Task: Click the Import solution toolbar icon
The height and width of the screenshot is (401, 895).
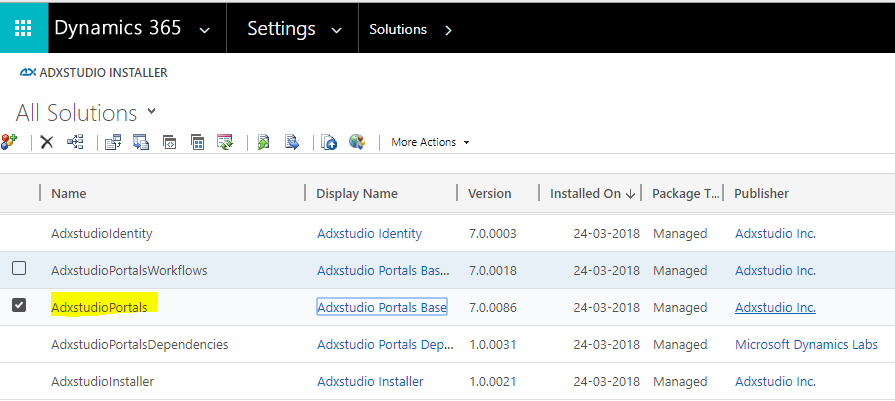Action: pyautogui.click(x=113, y=142)
